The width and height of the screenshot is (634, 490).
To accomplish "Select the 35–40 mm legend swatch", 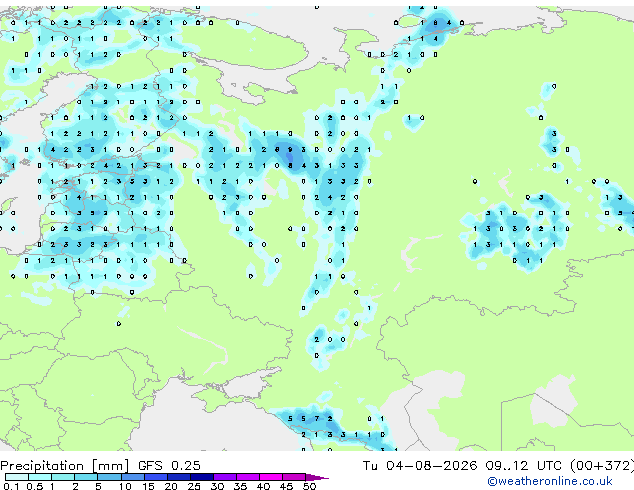I will click(248, 477).
